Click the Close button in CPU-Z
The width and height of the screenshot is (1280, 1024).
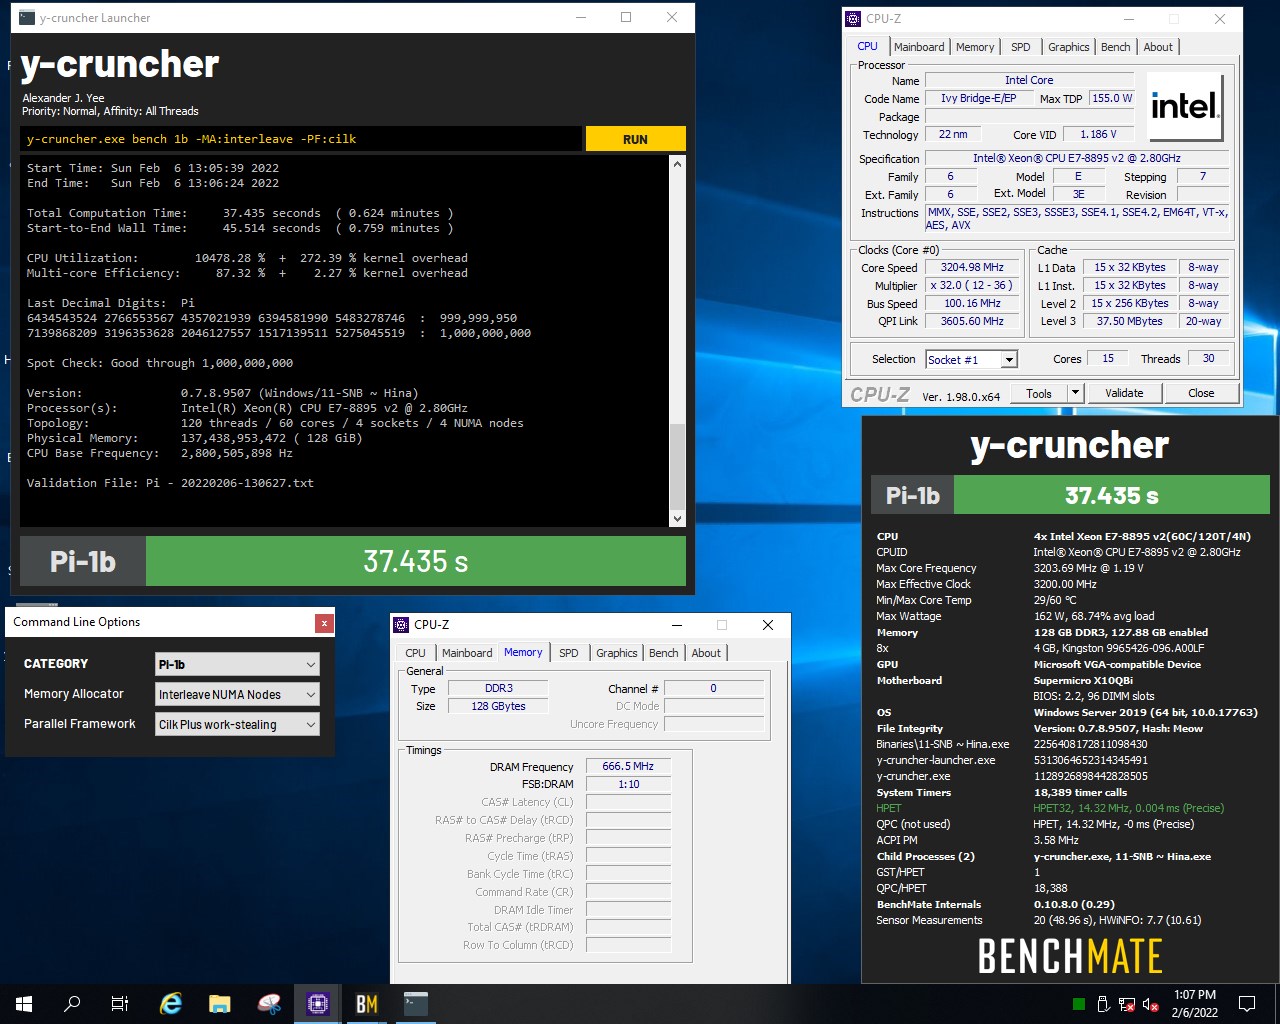[1201, 393]
